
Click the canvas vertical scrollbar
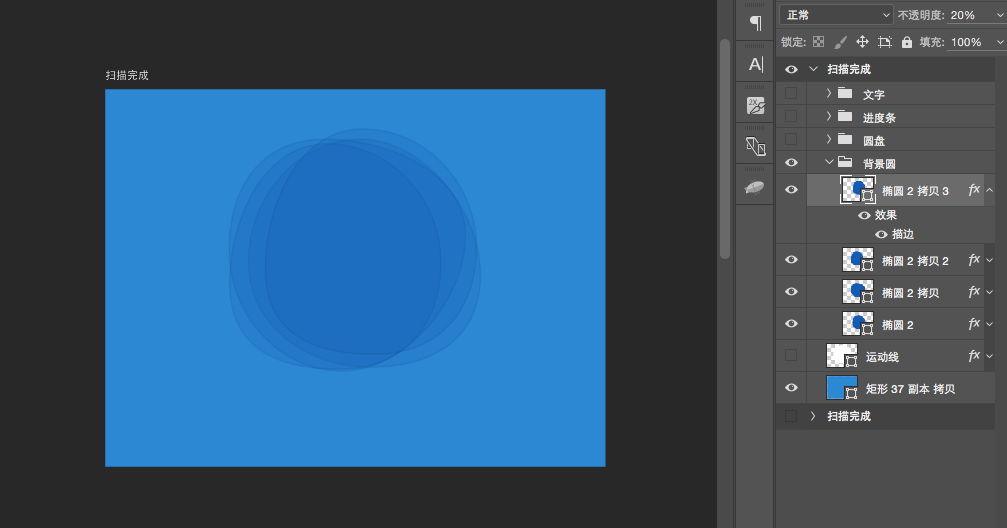[724, 149]
